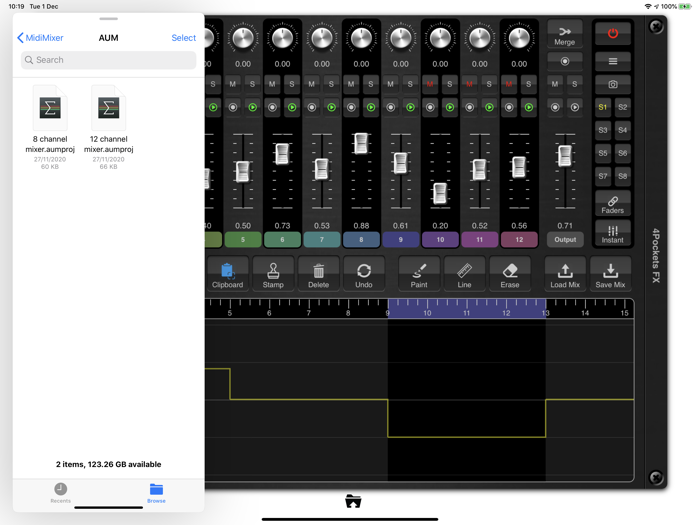The image size is (700, 525).
Task: Click Save Mix
Action: coord(610,274)
